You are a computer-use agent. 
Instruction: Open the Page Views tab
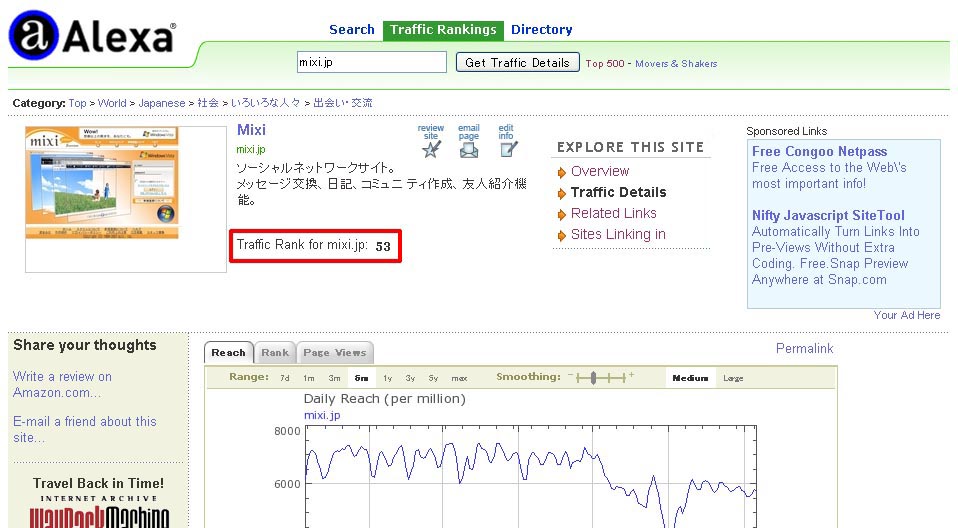[335, 352]
